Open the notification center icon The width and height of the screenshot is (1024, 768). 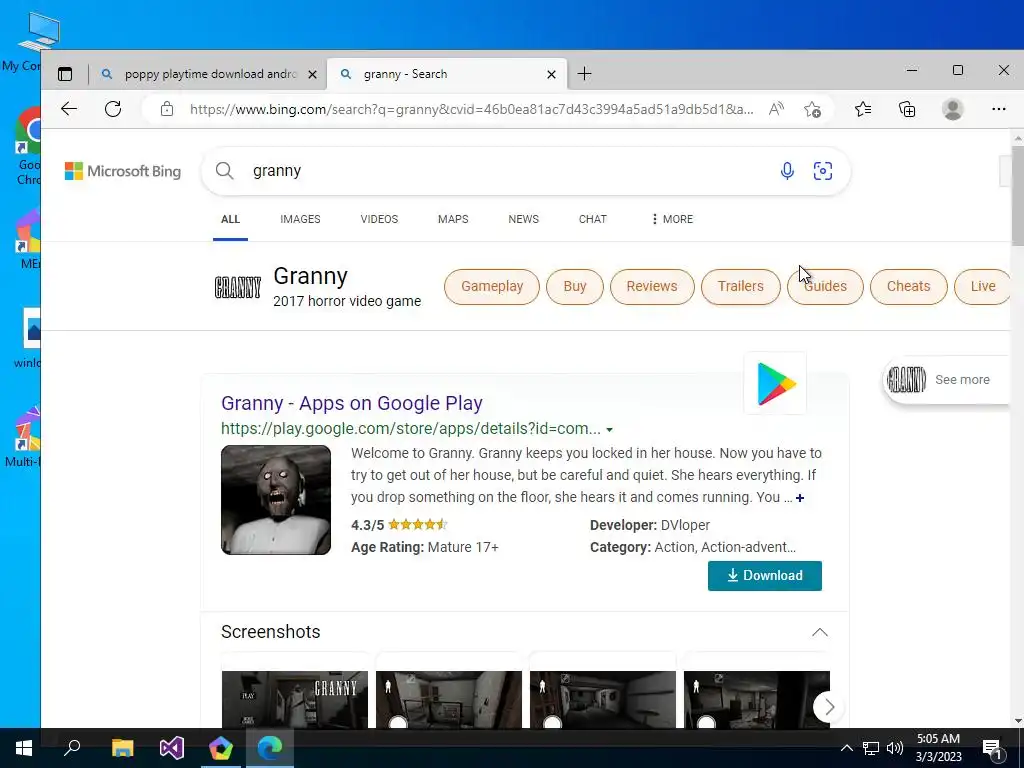coord(993,749)
